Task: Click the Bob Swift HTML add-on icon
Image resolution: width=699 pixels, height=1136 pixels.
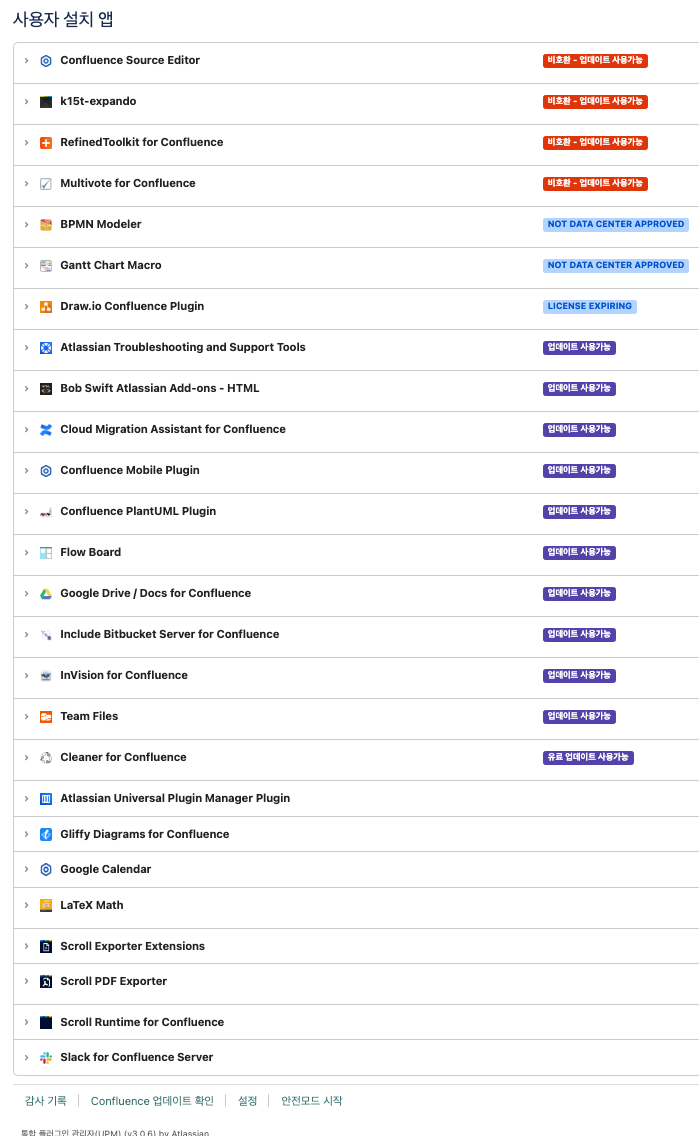Action: tap(46, 389)
